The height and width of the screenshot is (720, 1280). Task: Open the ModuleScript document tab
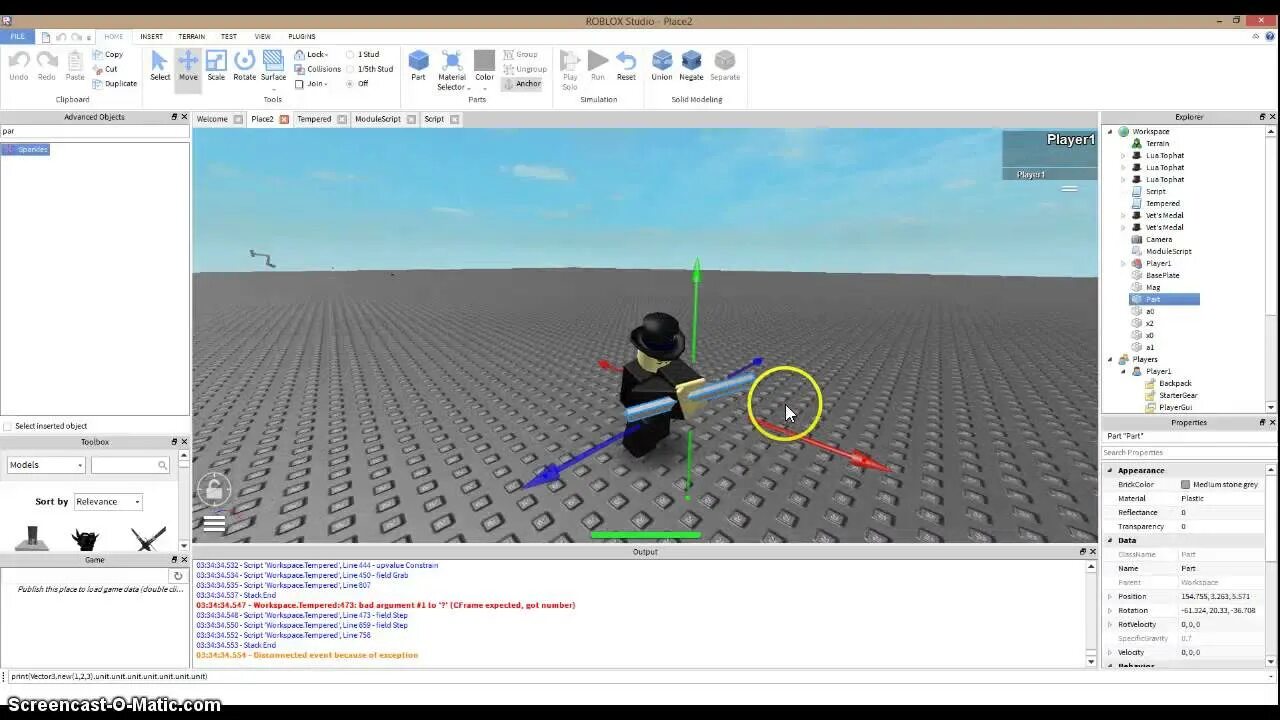coord(377,119)
